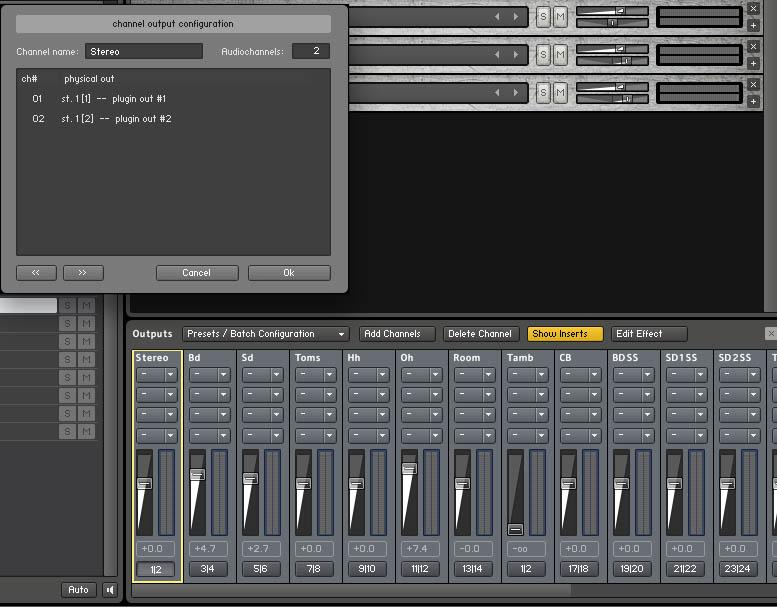Viewport: 777px width, 607px height.
Task: Click the Stereo channel fader handle
Action: click(144, 484)
